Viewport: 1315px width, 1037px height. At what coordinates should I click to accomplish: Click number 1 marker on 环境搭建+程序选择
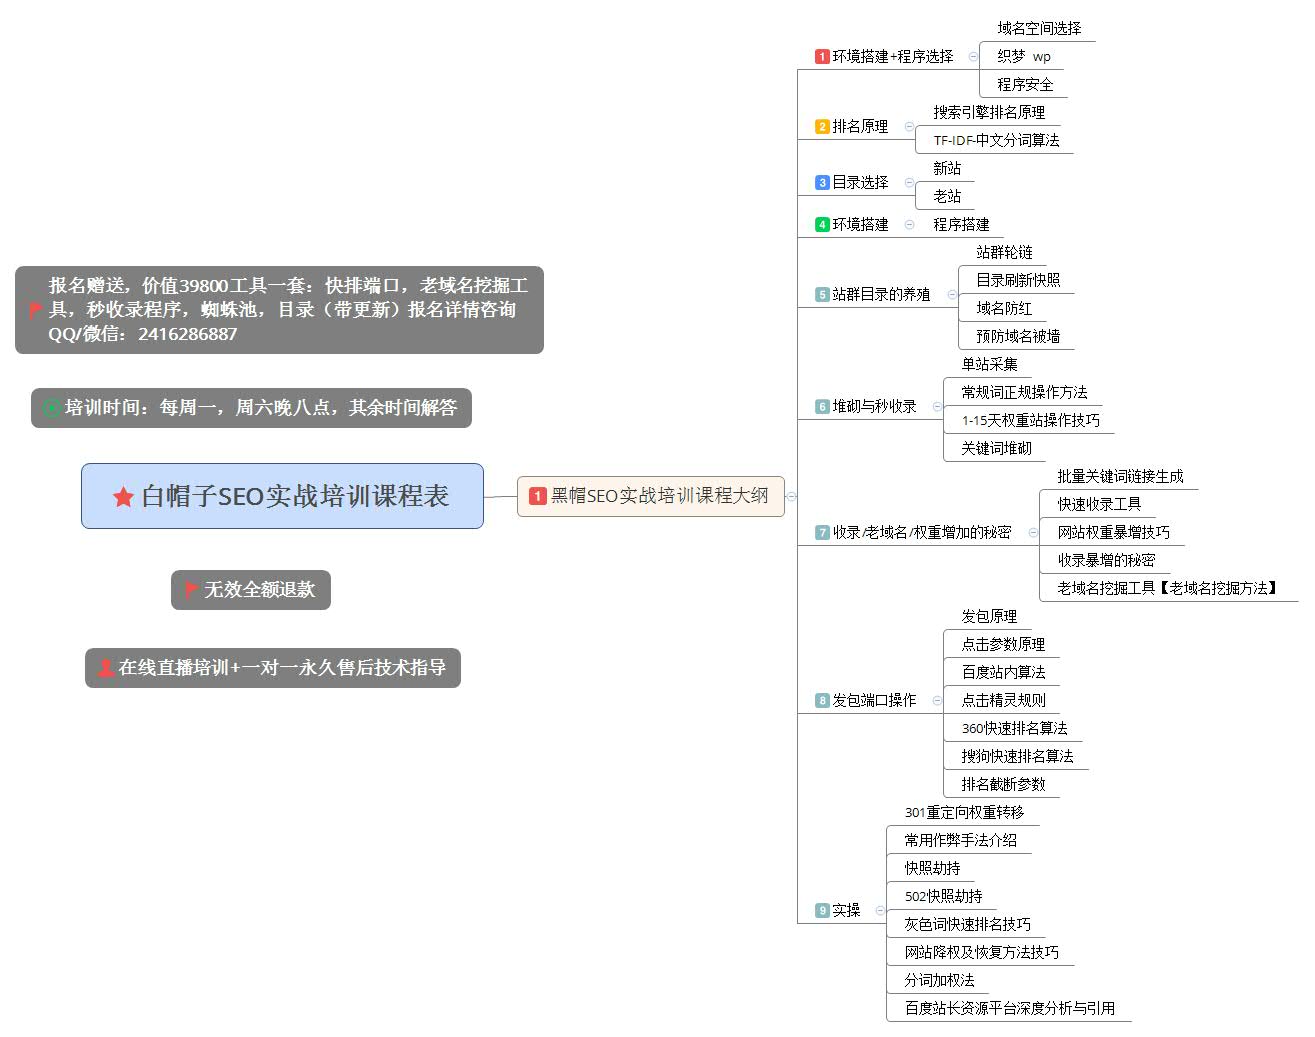pyautogui.click(x=822, y=57)
